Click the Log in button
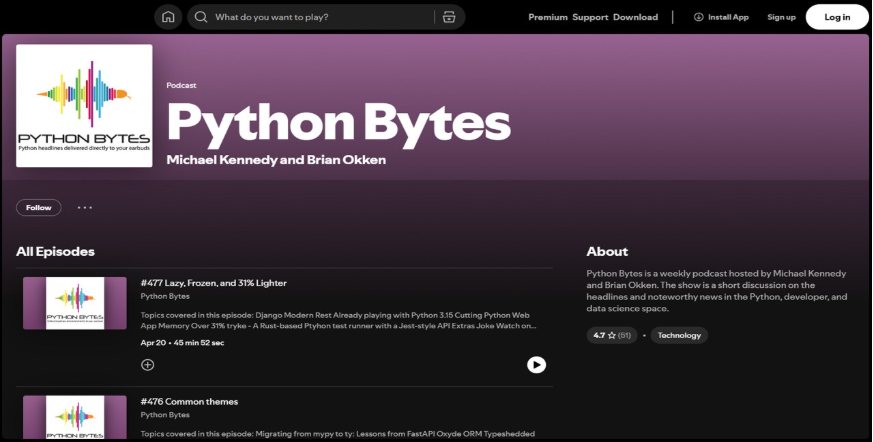 (x=837, y=17)
